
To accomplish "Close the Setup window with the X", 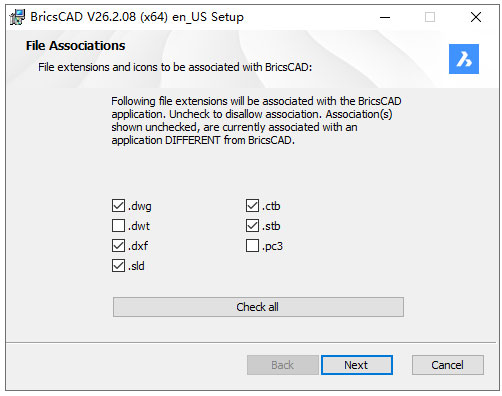I will click(476, 17).
